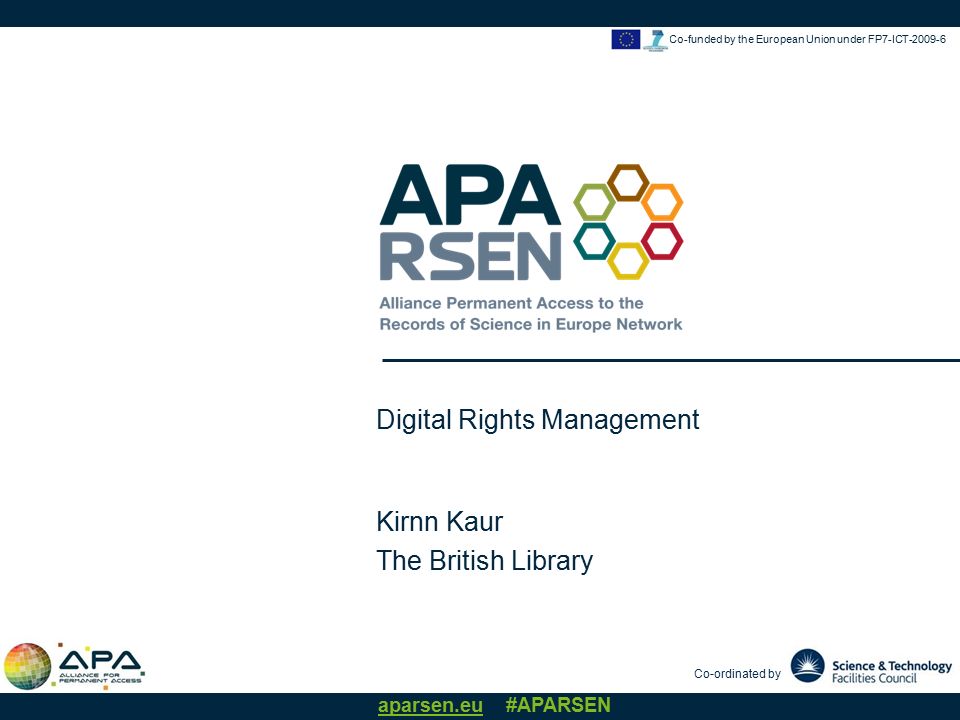Viewport: 960px width, 720px height.
Task: Click the APA colorful globe icon
Action: coord(27,666)
